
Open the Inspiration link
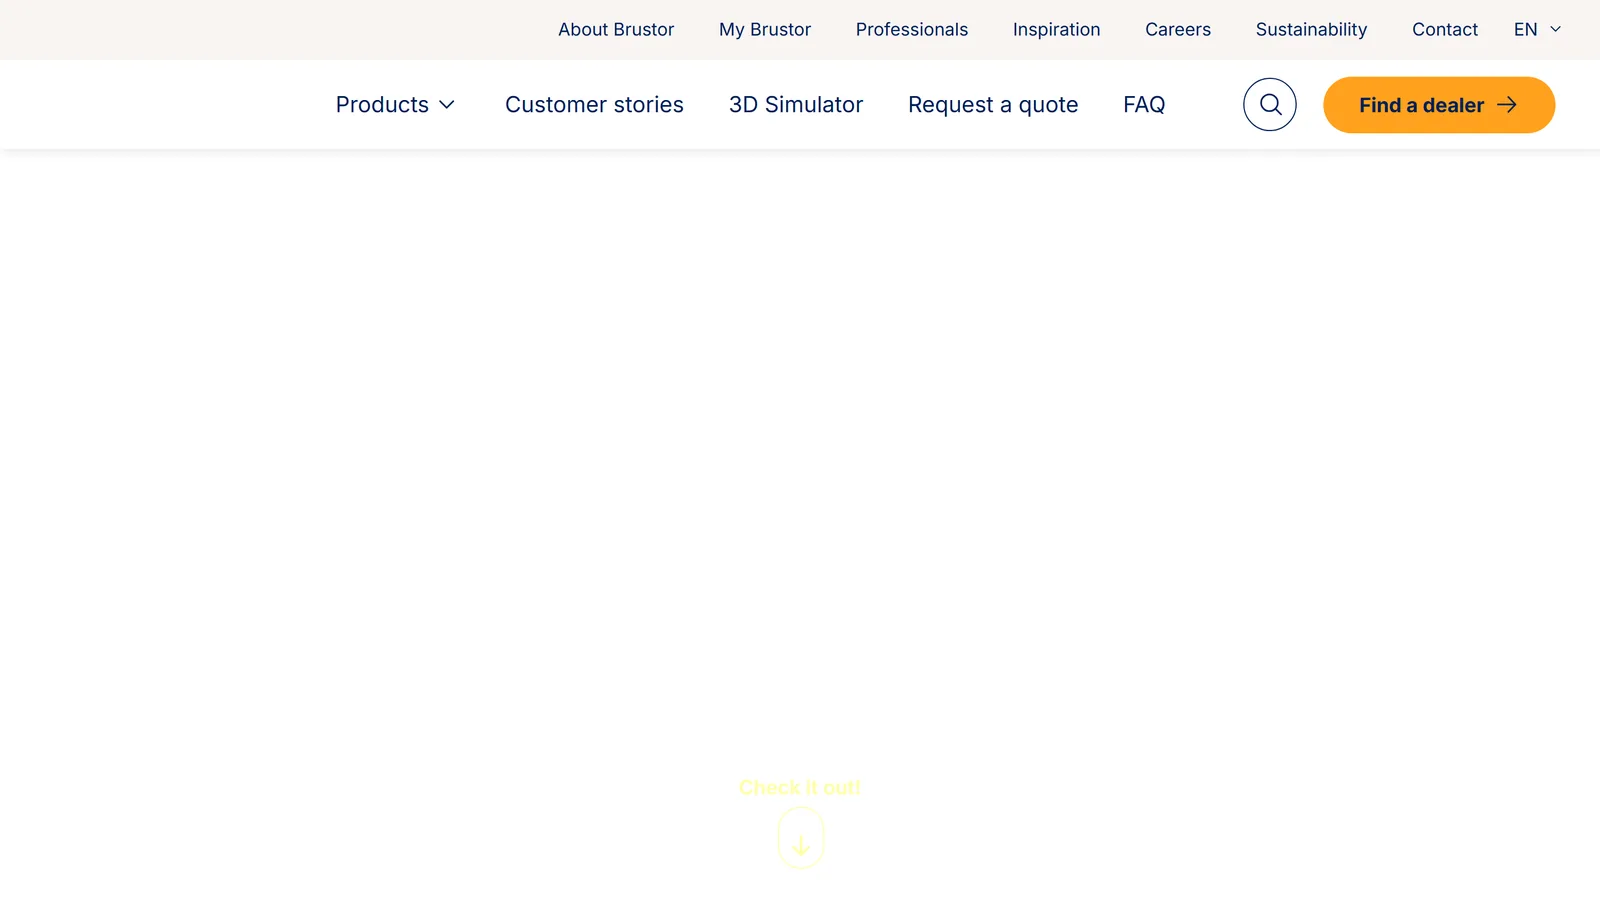(1057, 30)
